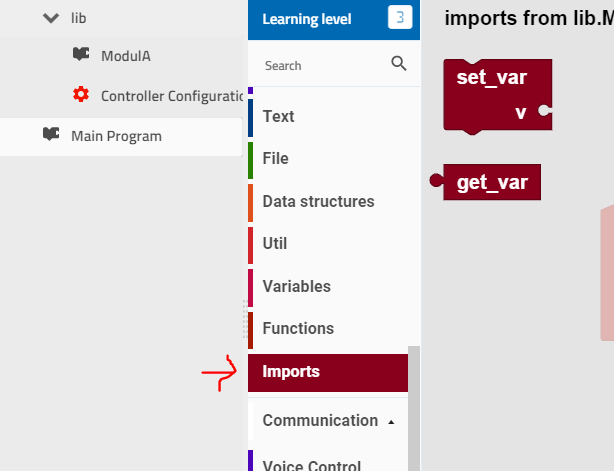Select the Data structures category
The image size is (614, 471).
pyautogui.click(x=334, y=202)
